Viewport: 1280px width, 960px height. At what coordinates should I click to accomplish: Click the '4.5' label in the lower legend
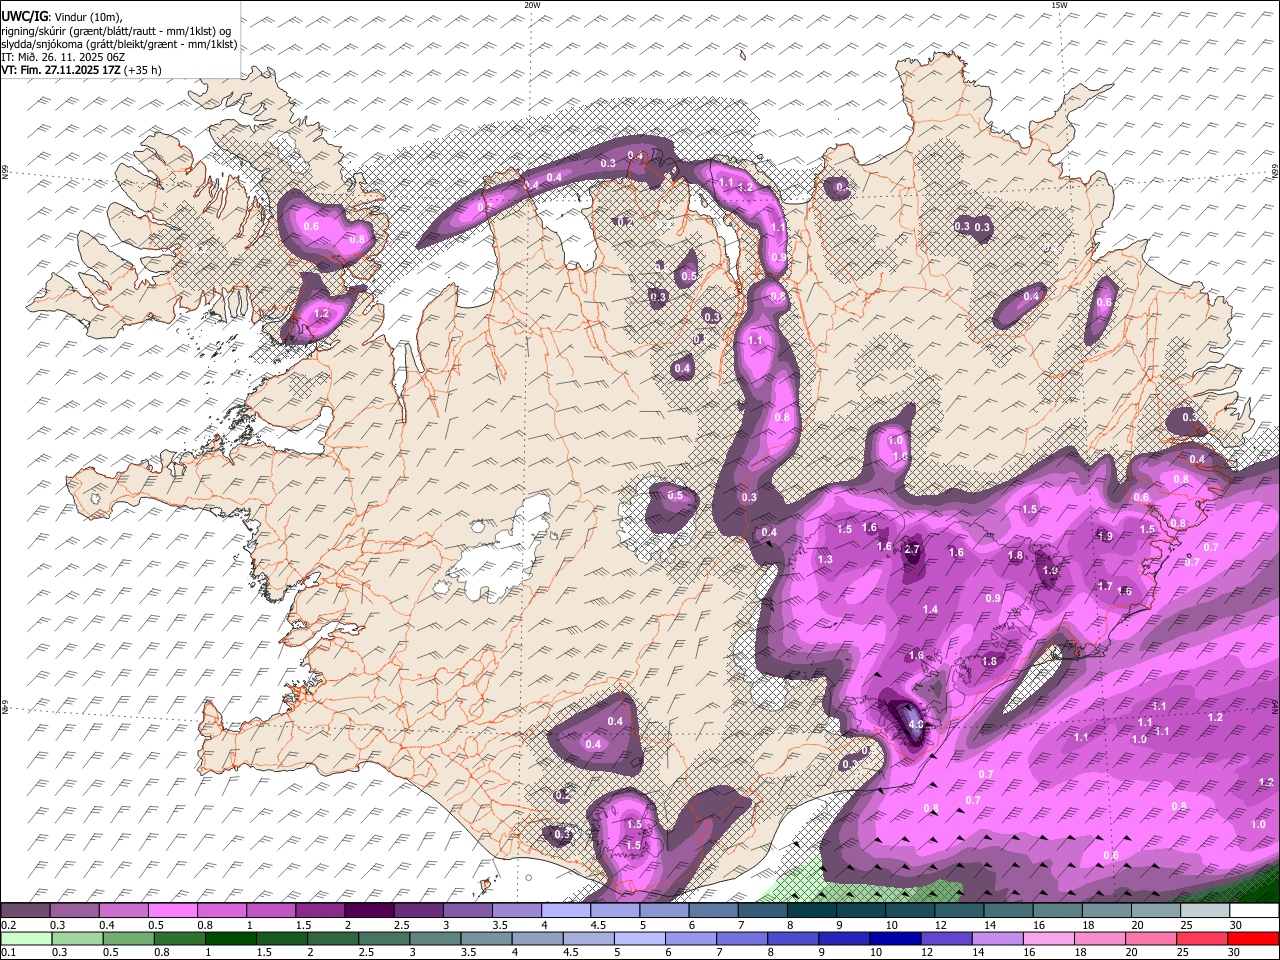click(572, 953)
